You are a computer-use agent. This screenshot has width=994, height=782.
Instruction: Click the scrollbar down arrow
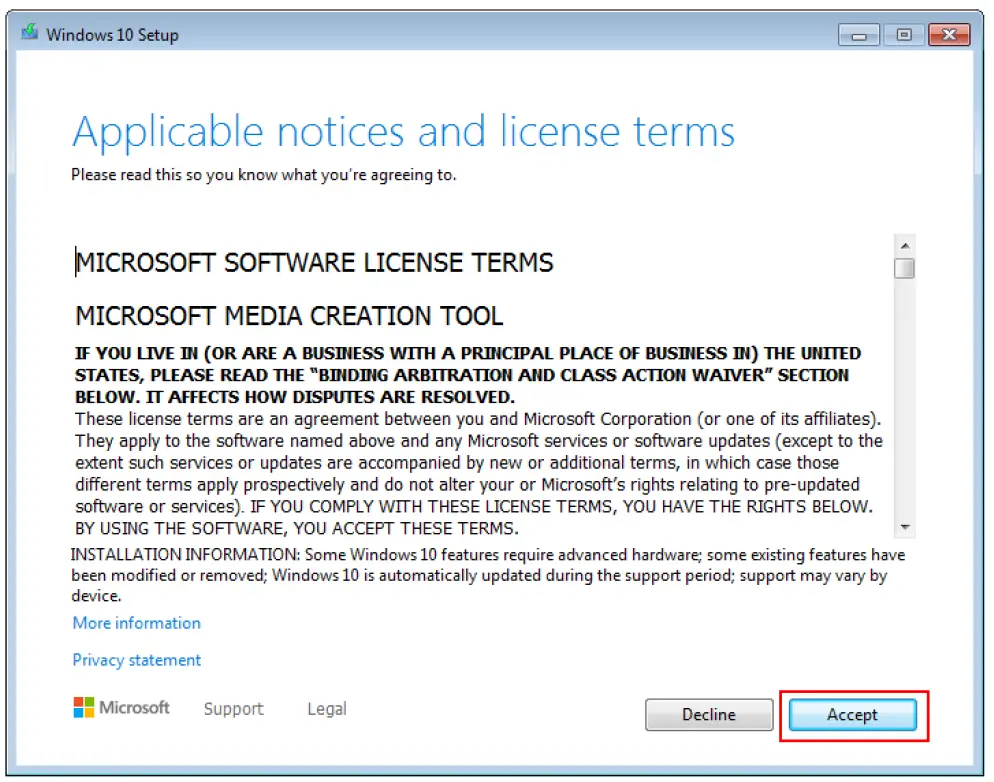[x=904, y=527]
